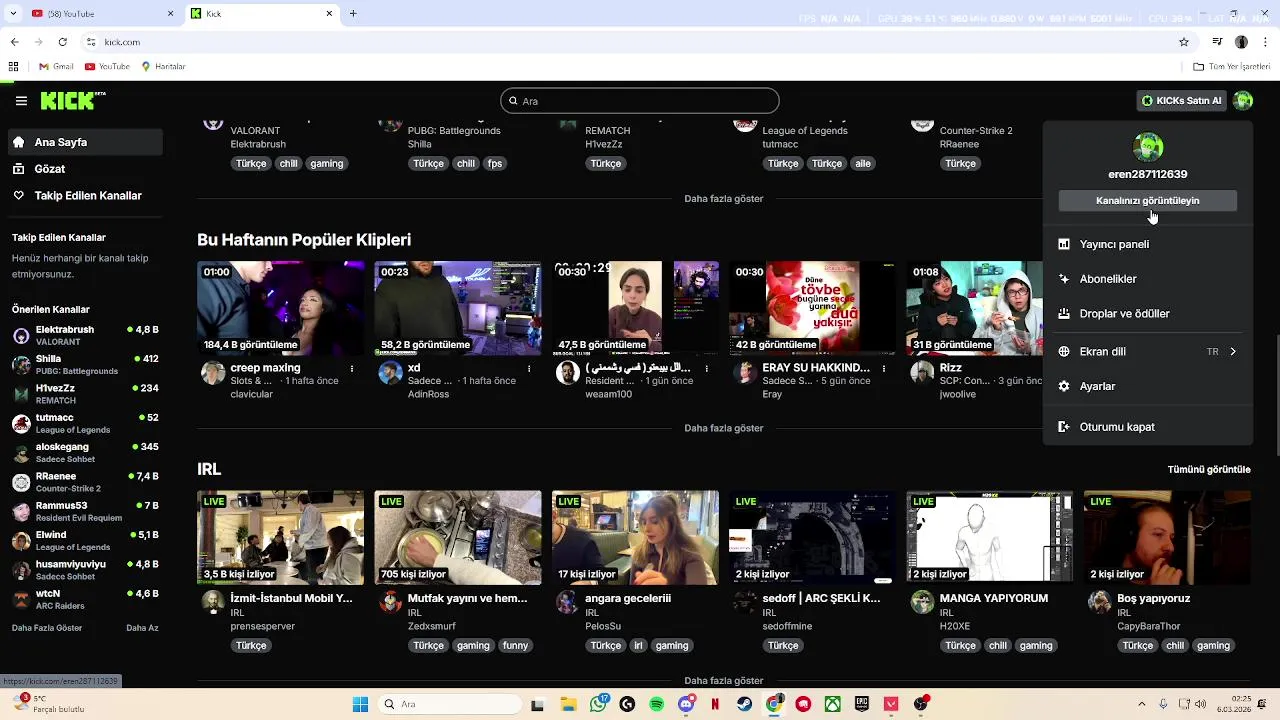
Task: Click Daha fazla göster below popular clips
Action: [x=723, y=428]
